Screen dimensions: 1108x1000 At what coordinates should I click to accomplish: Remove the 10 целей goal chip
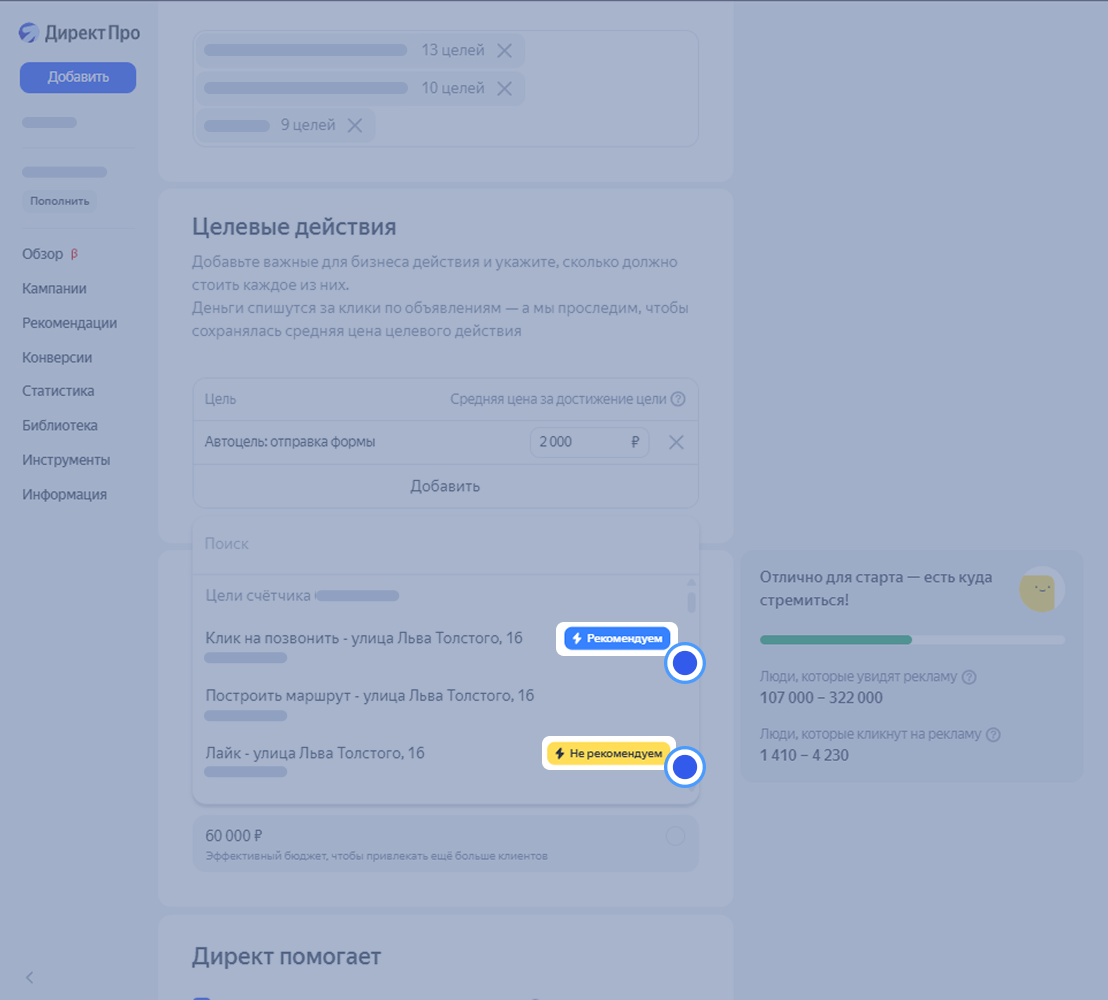coord(505,88)
